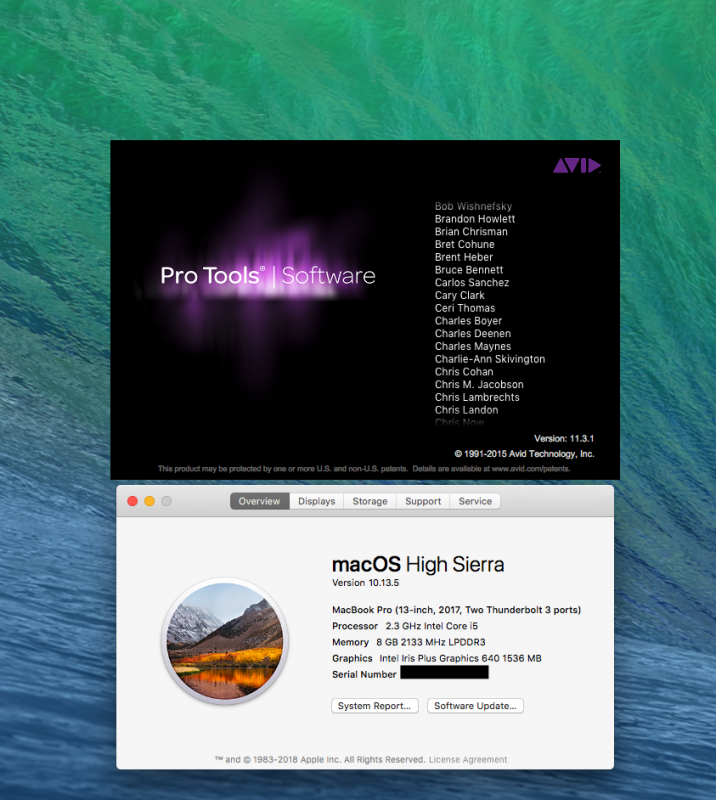The image size is (716, 800).
Task: Close the About This Mac window
Action: 133,501
